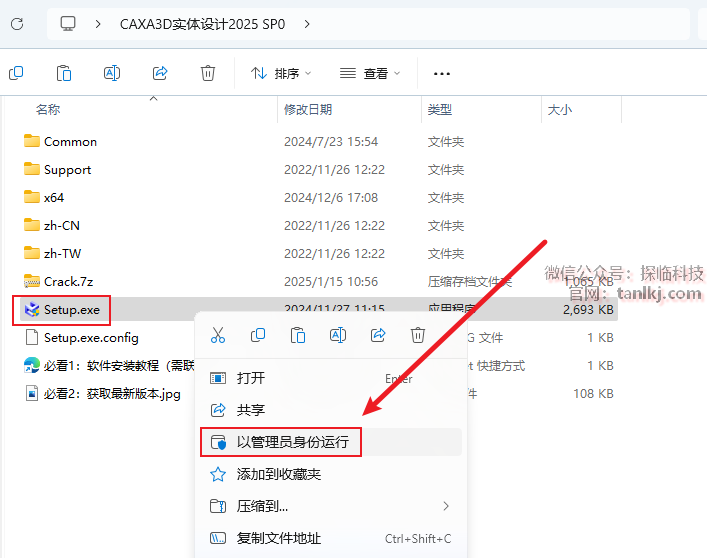Choose 复制文件地址 in the context menu
Screen dimensions: 707x558
pos(331,538)
